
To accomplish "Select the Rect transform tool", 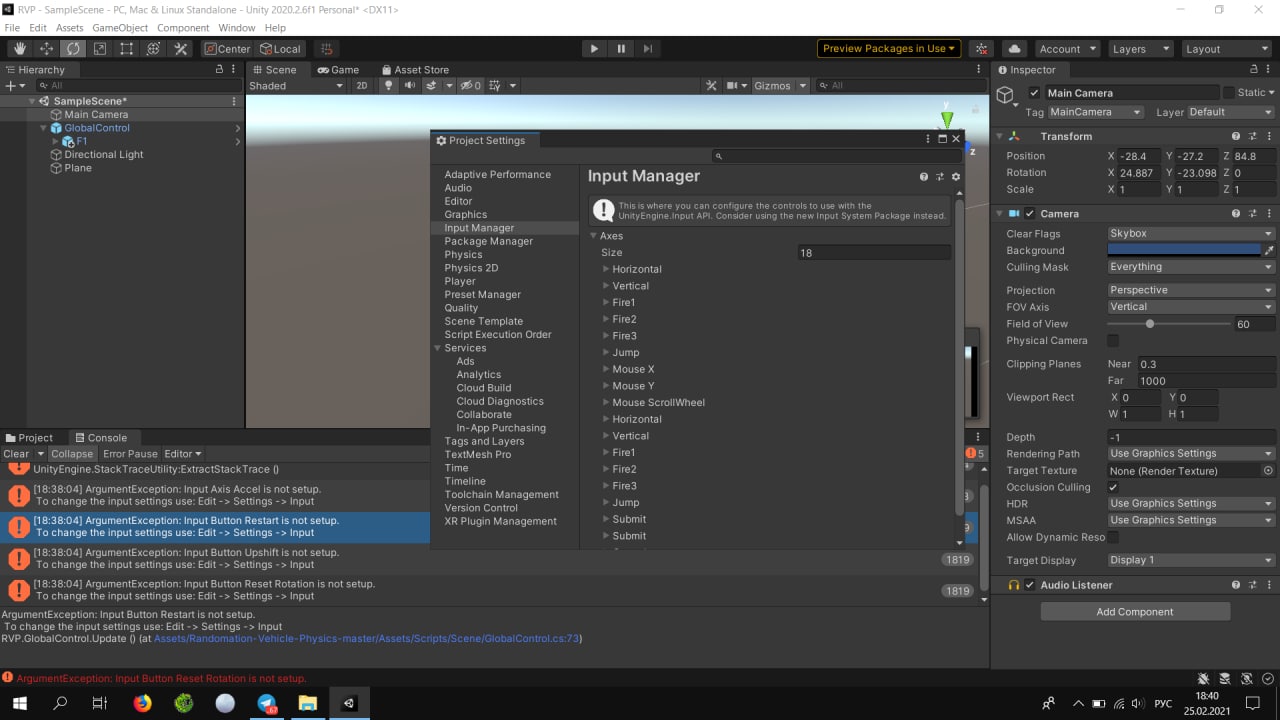I will [127, 48].
